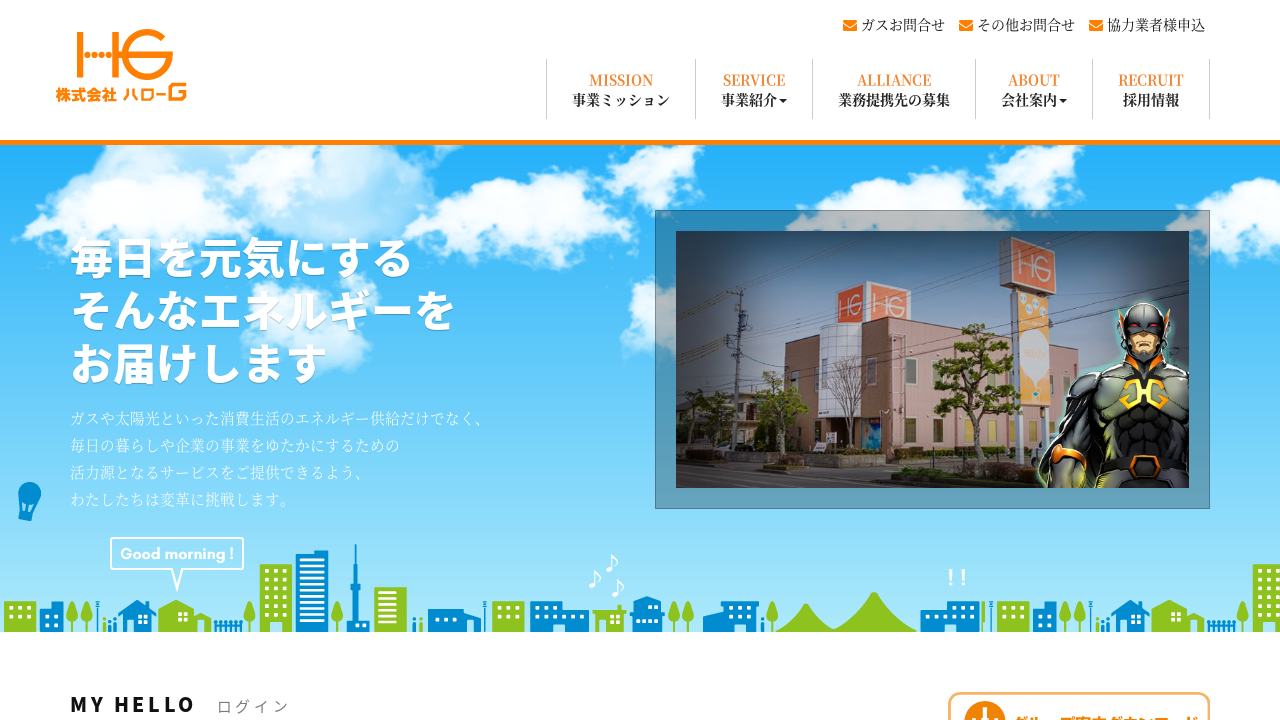Click the envelope icon beside ガスお問合せ
This screenshot has width=1280, height=720.
[850, 25]
